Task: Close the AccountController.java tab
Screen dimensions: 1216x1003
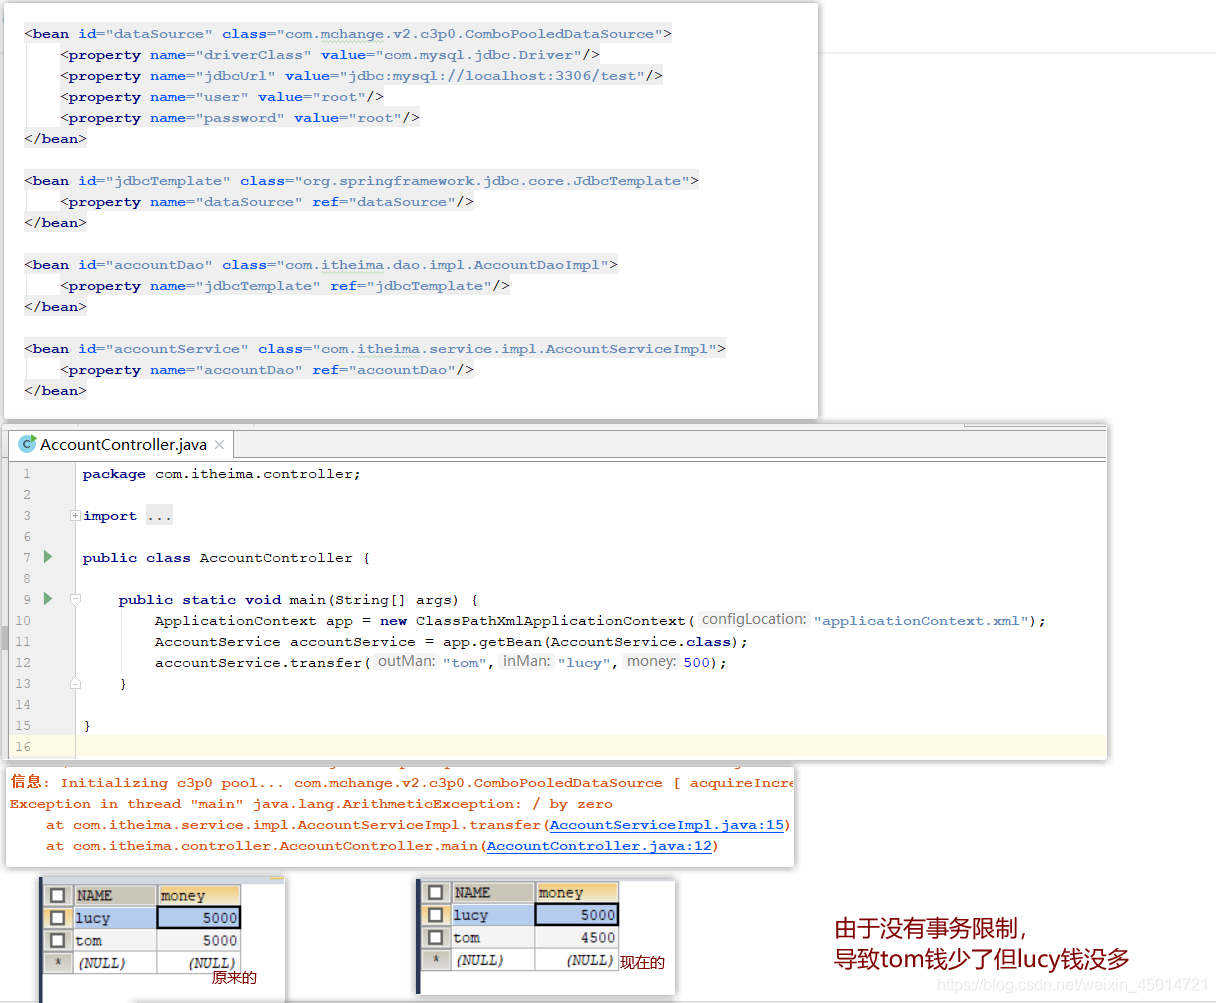Action: 219,444
